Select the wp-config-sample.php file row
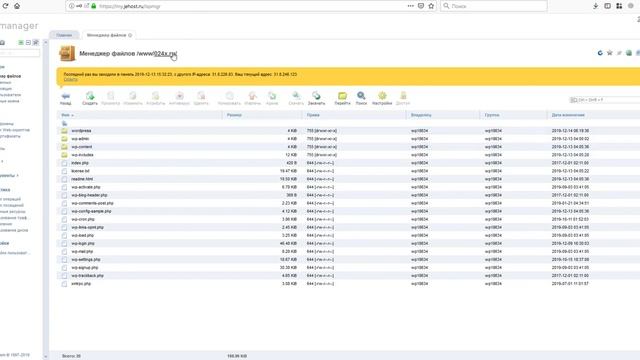This screenshot has width=640, height=360. click(x=349, y=211)
